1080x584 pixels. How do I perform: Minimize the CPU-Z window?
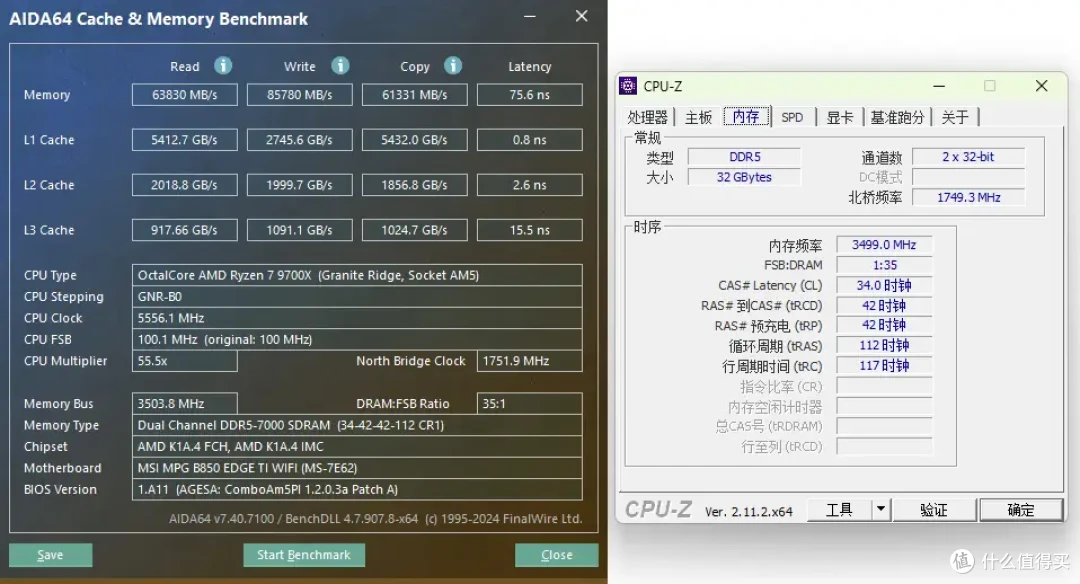coord(939,86)
